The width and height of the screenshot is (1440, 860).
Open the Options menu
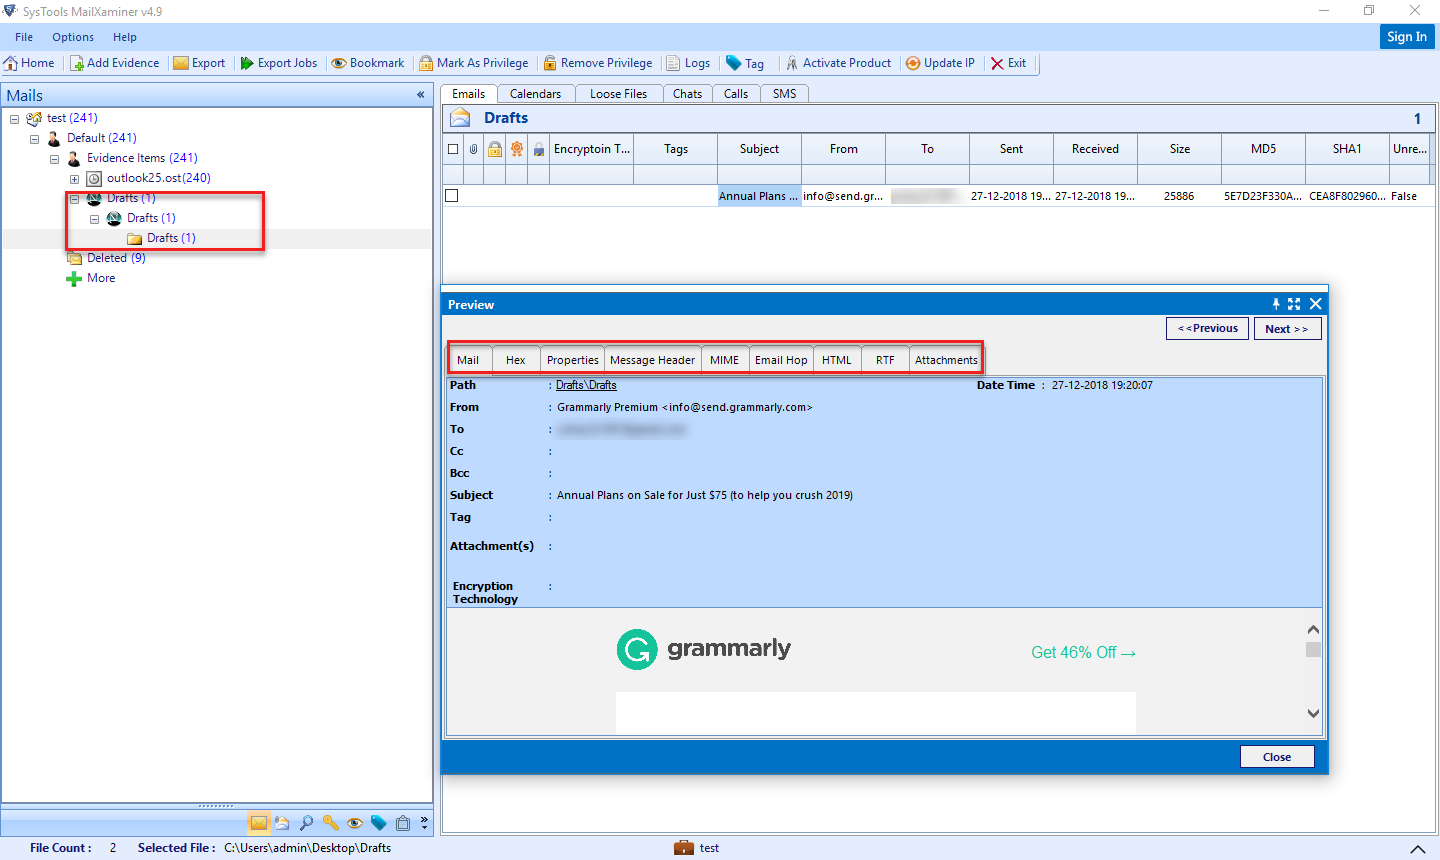tap(72, 37)
